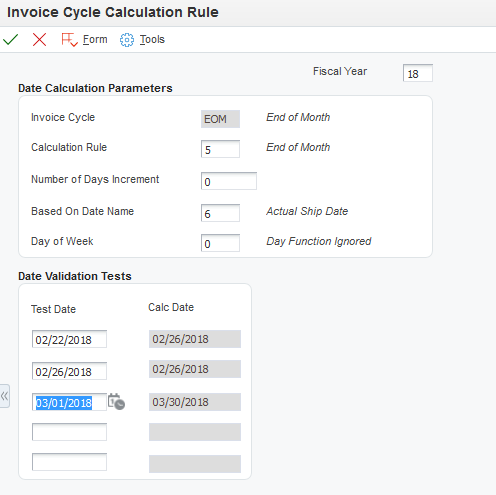
Task: Click the highlighted 03/01/2018 test date field
Action: (x=69, y=402)
